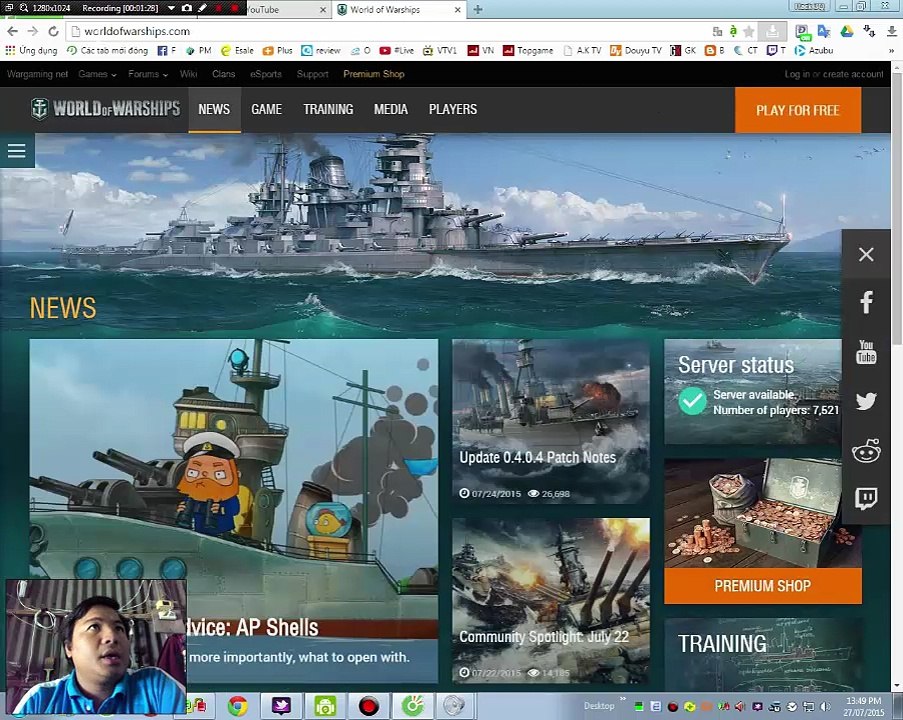Open the Reddit social link
Viewport: 903px width, 720px height.
click(x=866, y=450)
